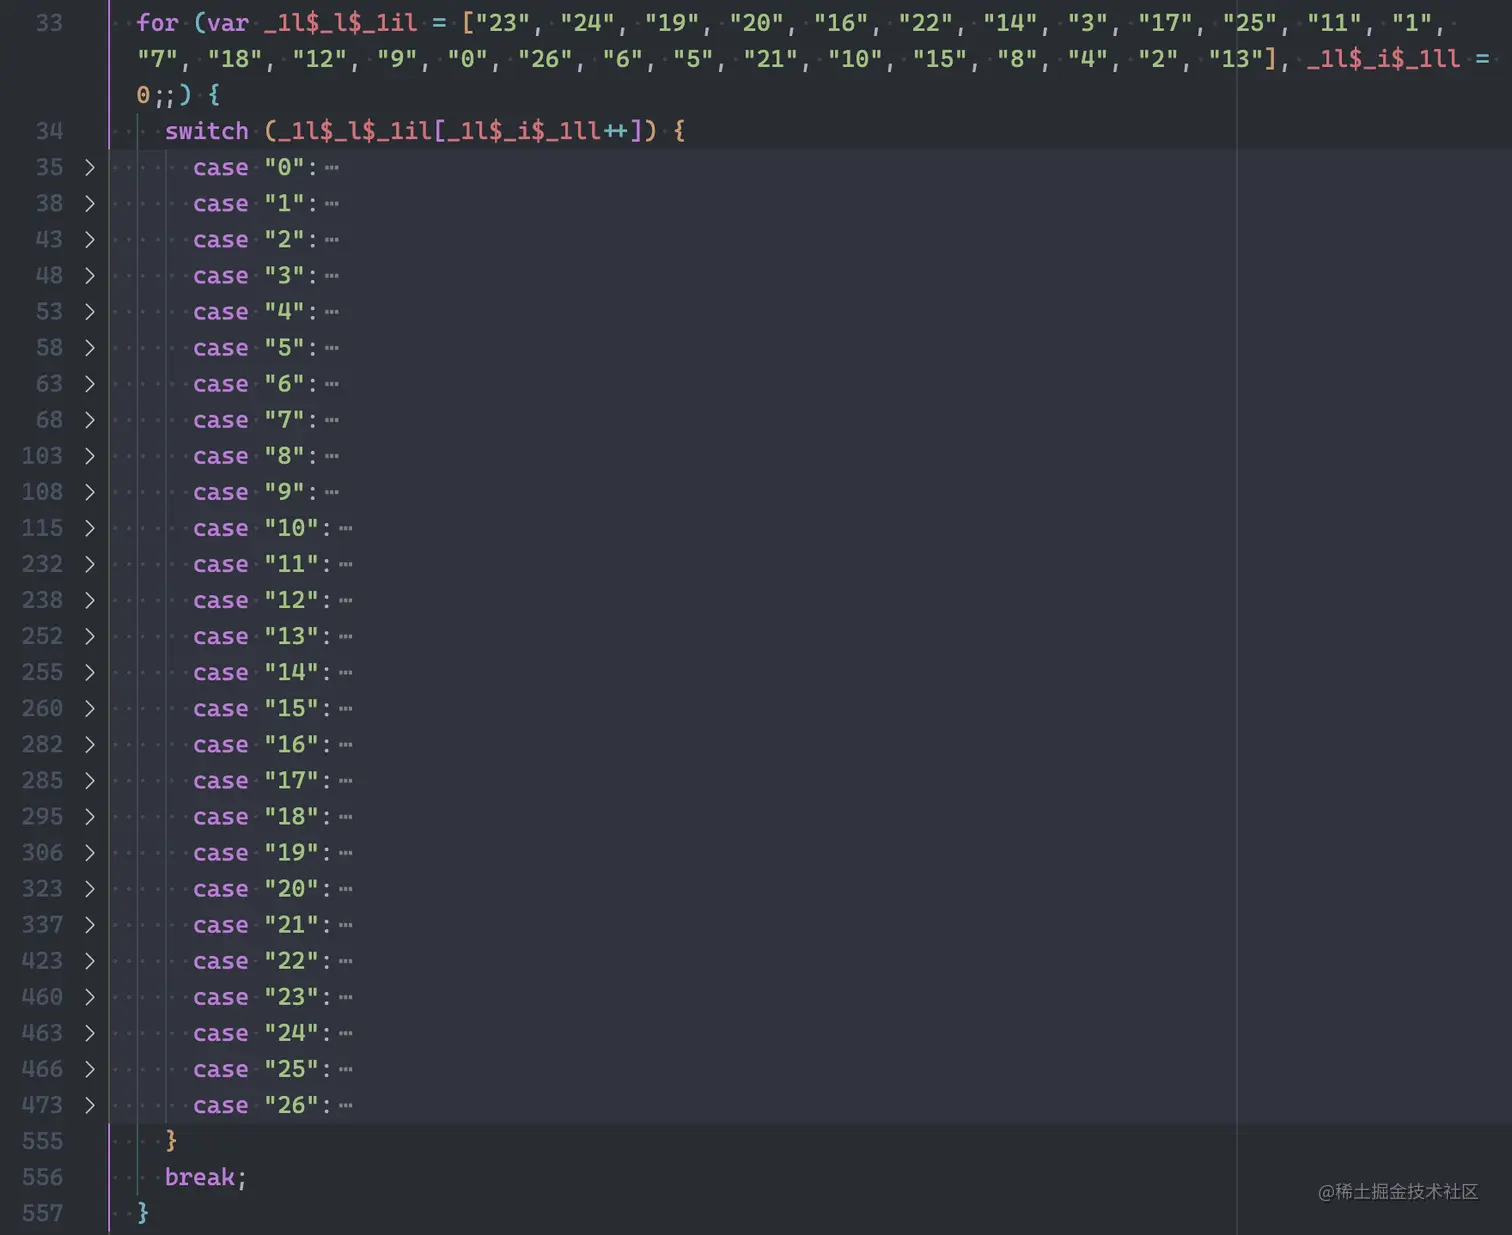Click the "22" string in the array
The width and height of the screenshot is (1512, 1235).
tap(926, 22)
